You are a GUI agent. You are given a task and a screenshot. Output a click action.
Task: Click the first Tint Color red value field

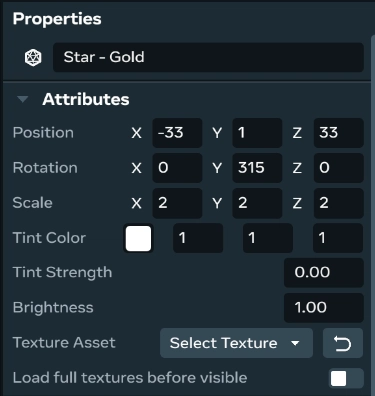coord(198,238)
